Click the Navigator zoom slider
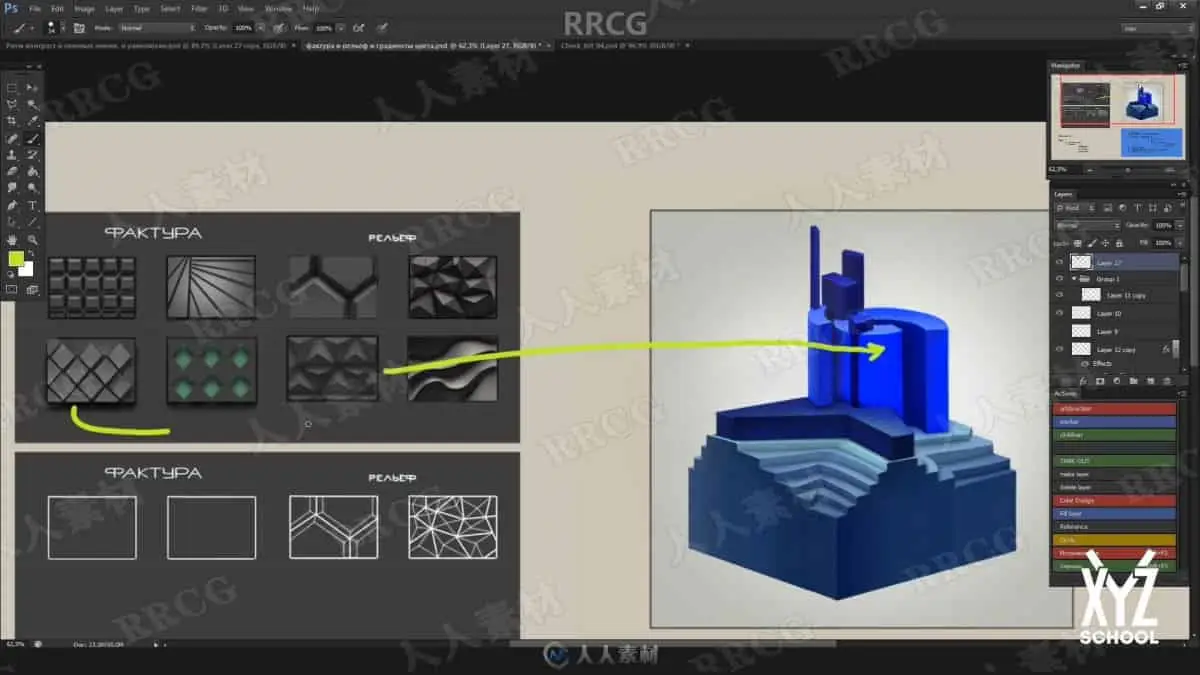Image resolution: width=1200 pixels, height=675 pixels. point(1130,170)
